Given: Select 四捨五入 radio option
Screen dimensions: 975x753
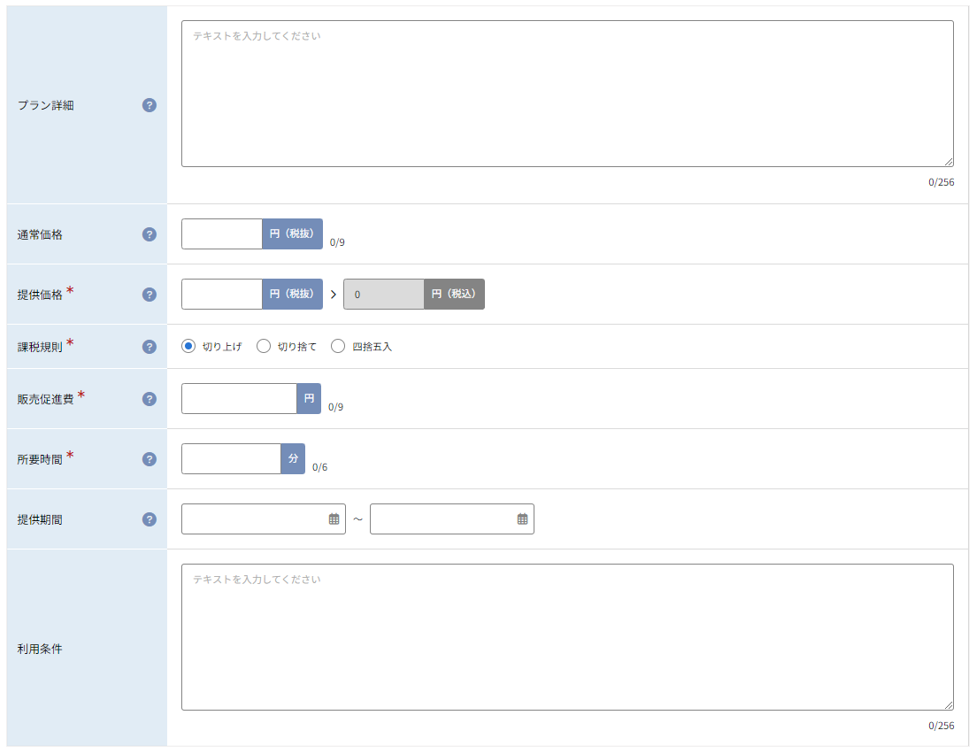Looking at the screenshot, I should click(338, 346).
